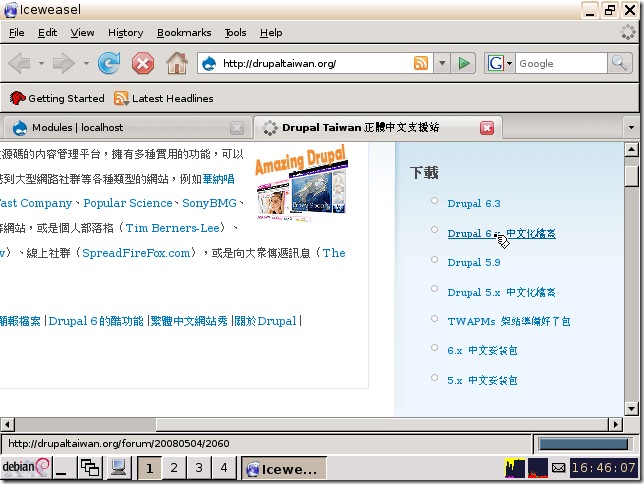Open the Drupal 5.x 中文化檔案 link

(501, 292)
